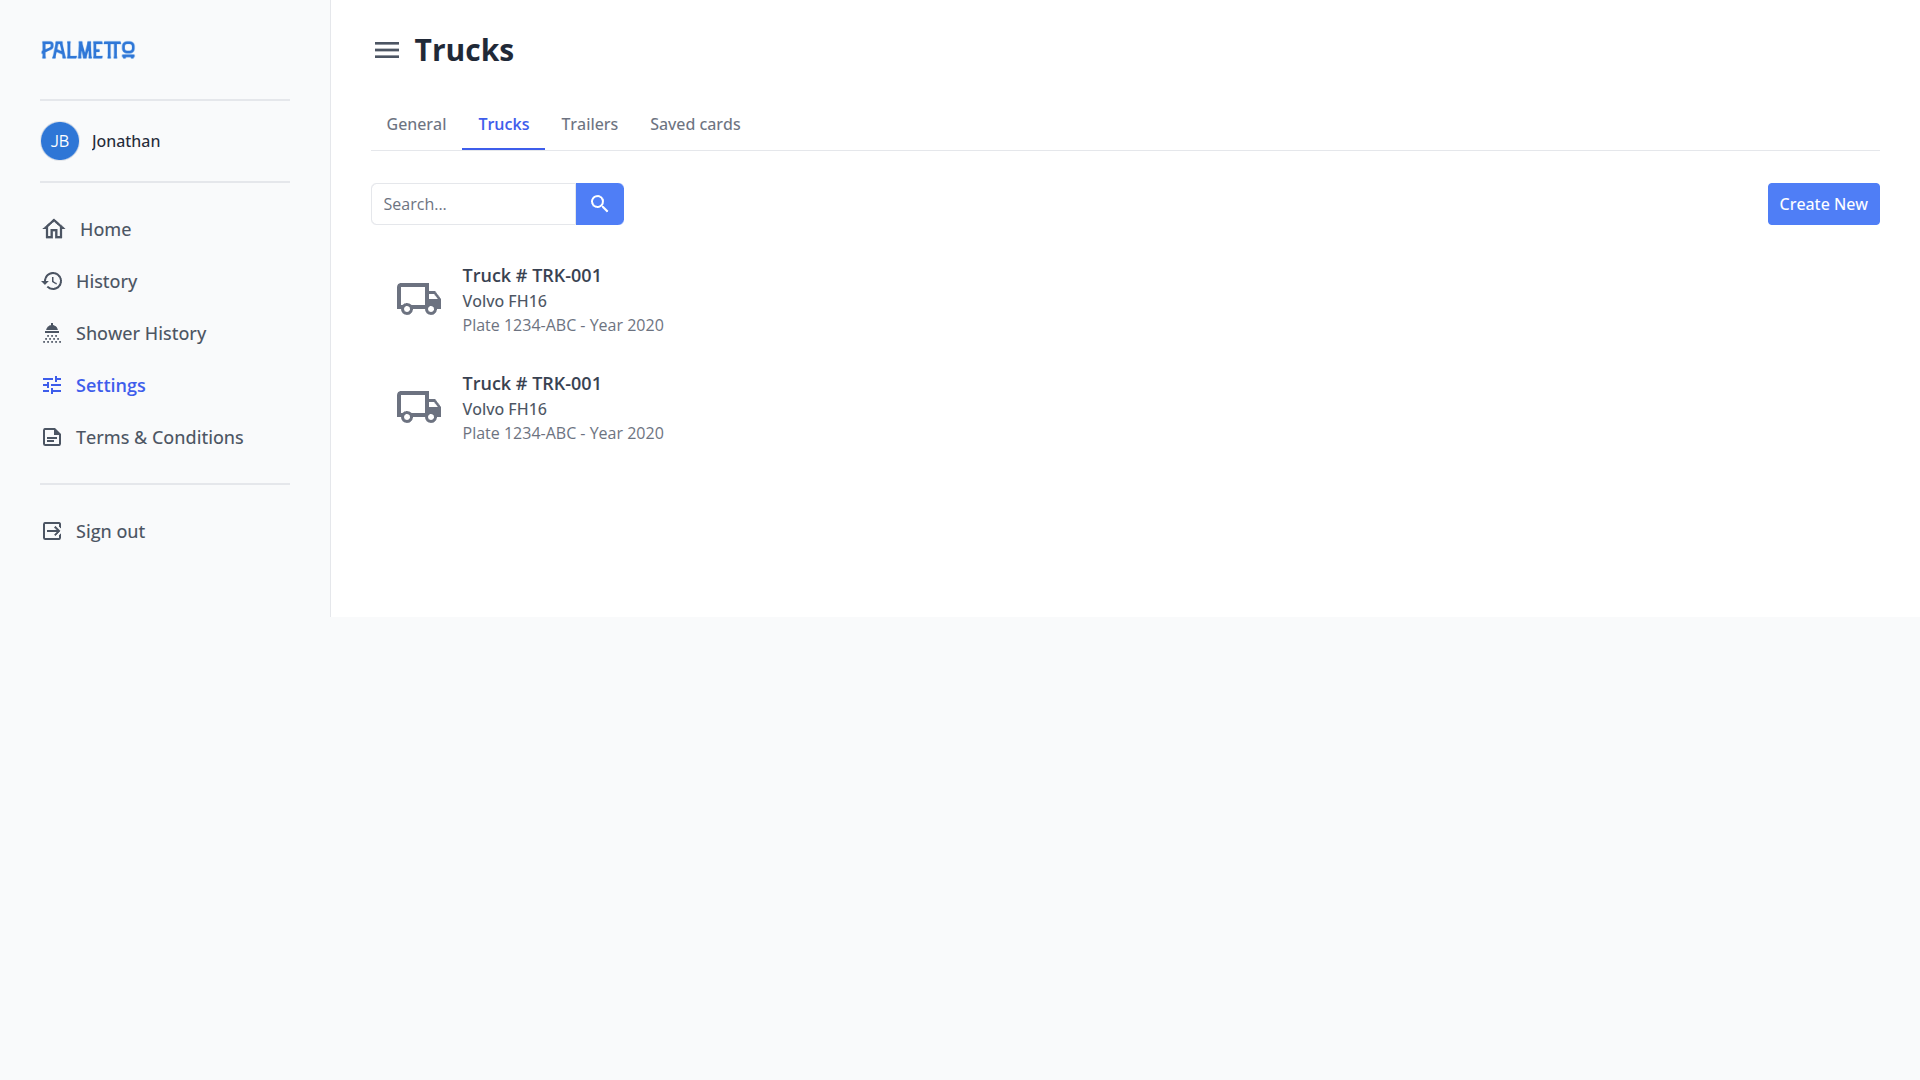
Task: Click the Sign out exit icon
Action: click(52, 531)
